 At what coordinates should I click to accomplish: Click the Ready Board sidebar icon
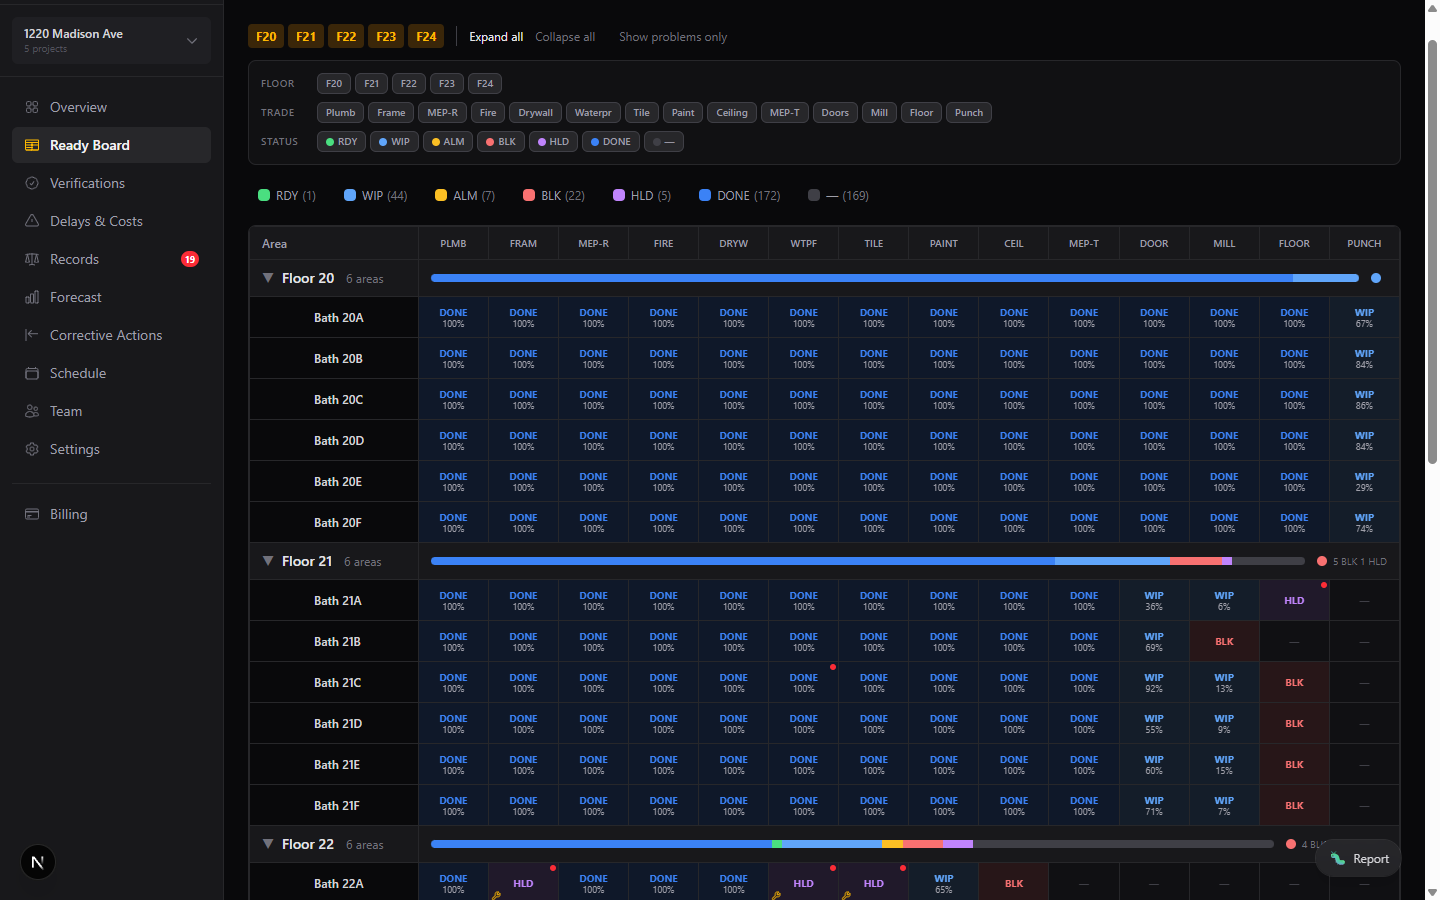(32, 145)
